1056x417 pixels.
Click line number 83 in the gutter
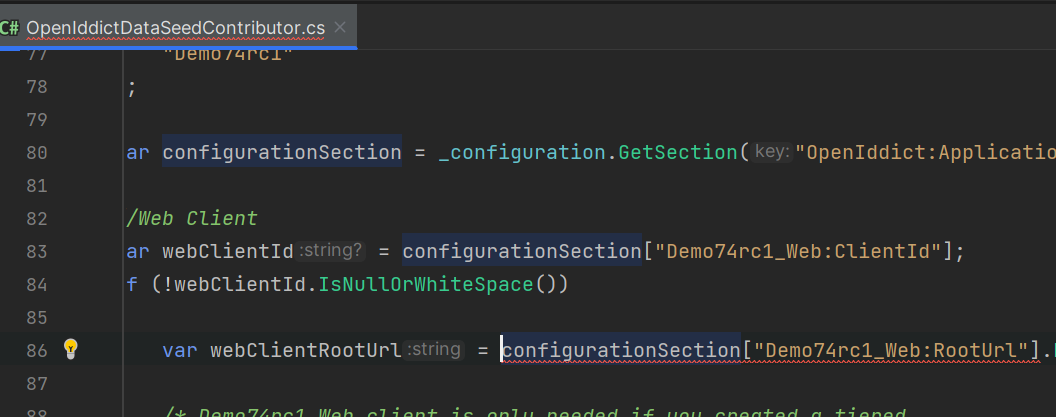pos(36,251)
